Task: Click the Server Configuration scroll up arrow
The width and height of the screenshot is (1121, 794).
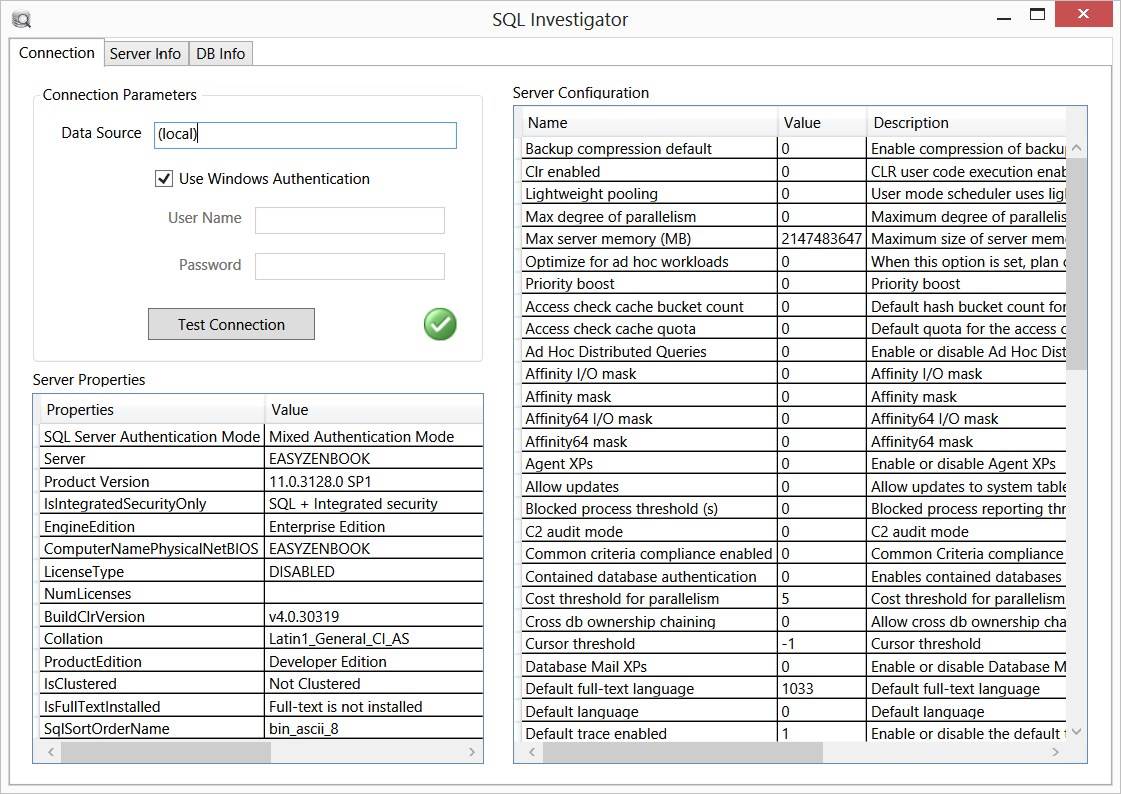Action: click(x=1077, y=148)
